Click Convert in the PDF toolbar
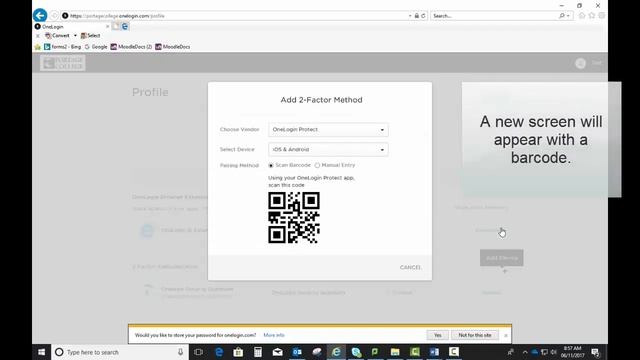The image size is (640, 360). (57, 36)
